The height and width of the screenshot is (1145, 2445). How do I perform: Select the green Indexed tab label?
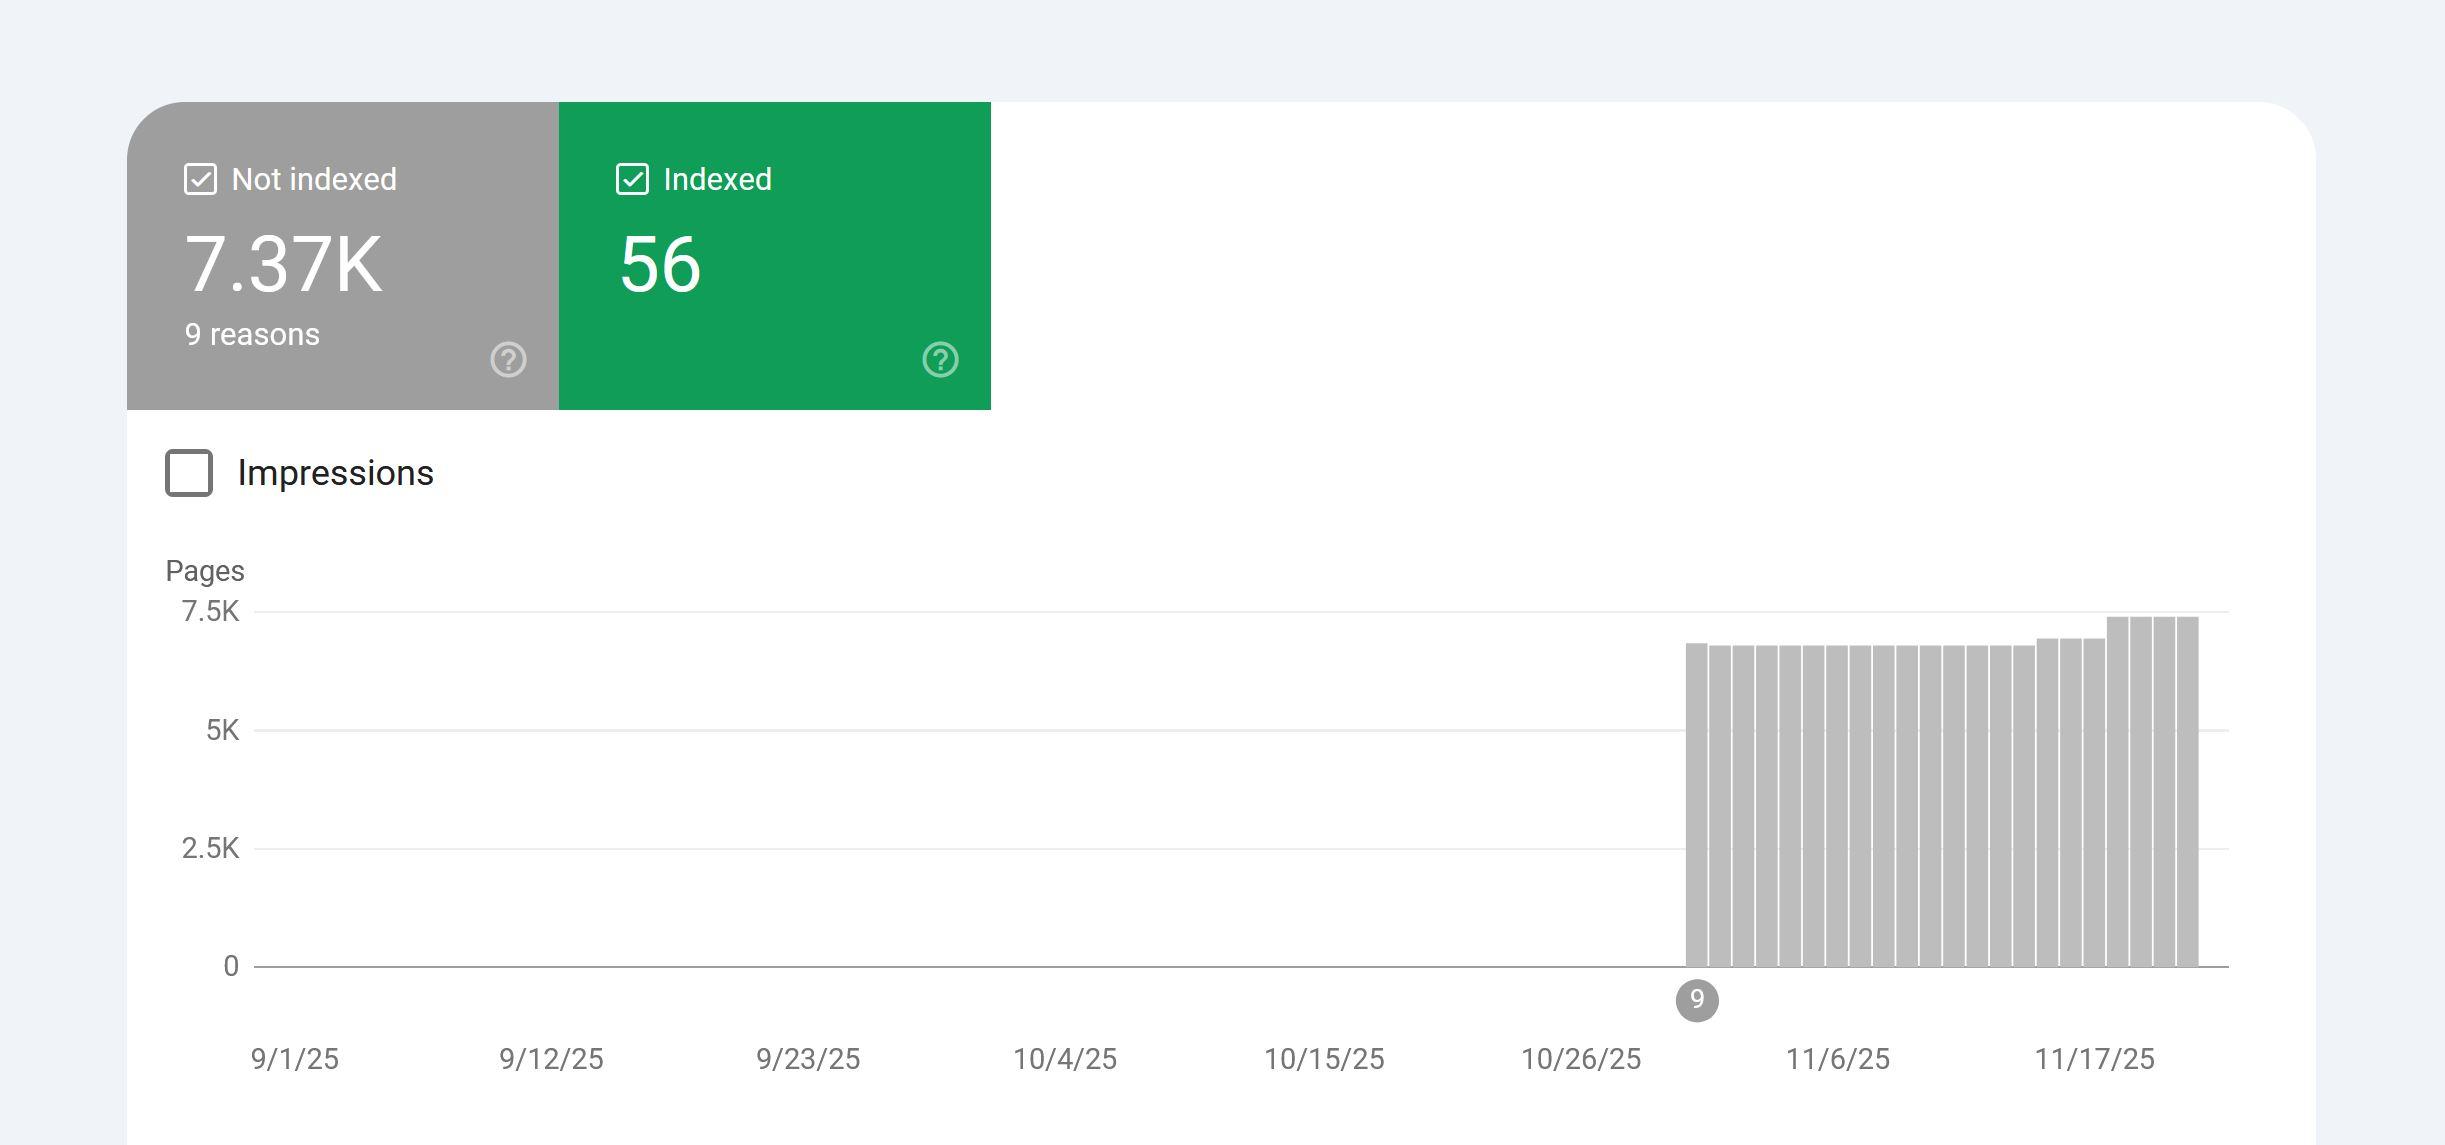tap(717, 180)
